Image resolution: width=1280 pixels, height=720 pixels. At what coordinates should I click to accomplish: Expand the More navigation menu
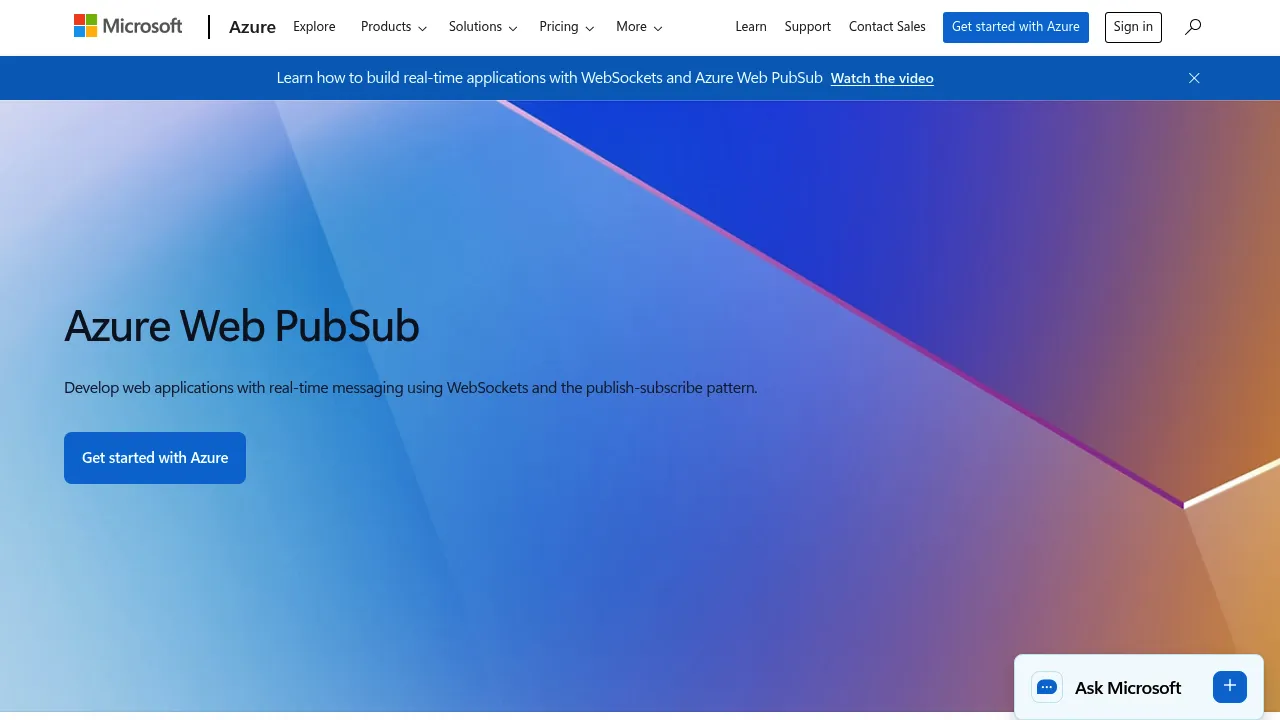pyautogui.click(x=639, y=27)
